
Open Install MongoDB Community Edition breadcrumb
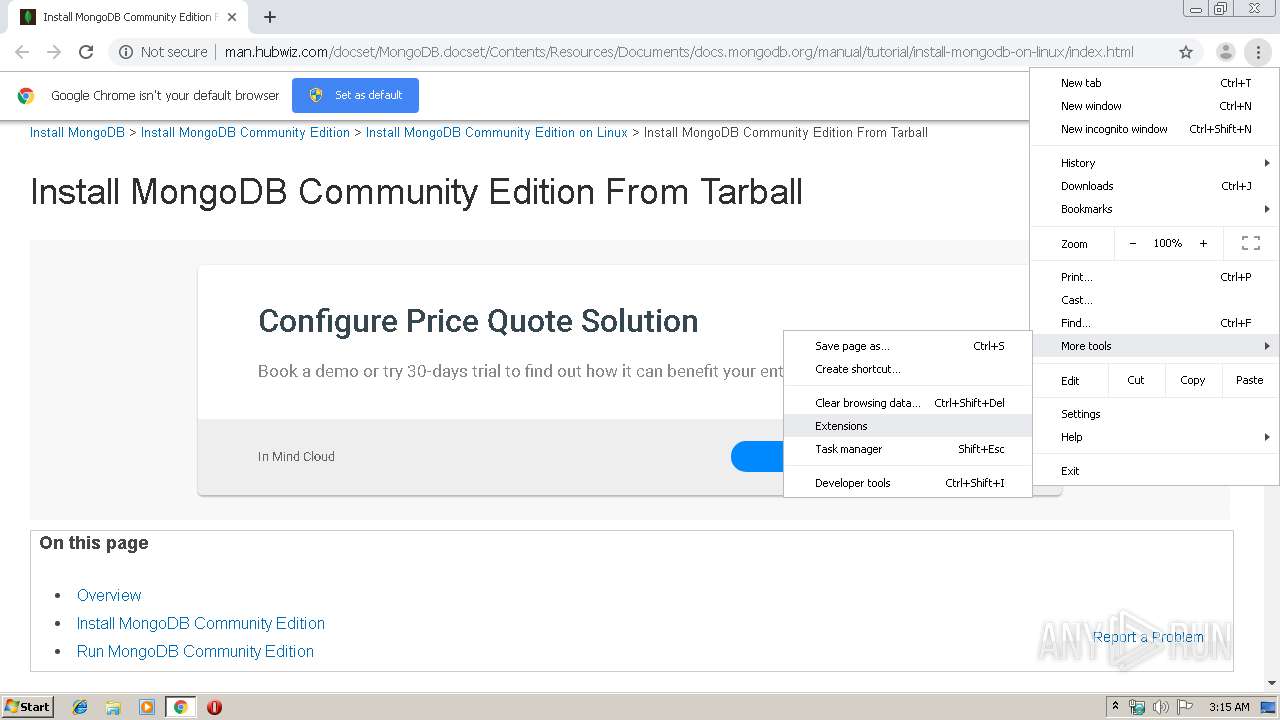click(245, 132)
